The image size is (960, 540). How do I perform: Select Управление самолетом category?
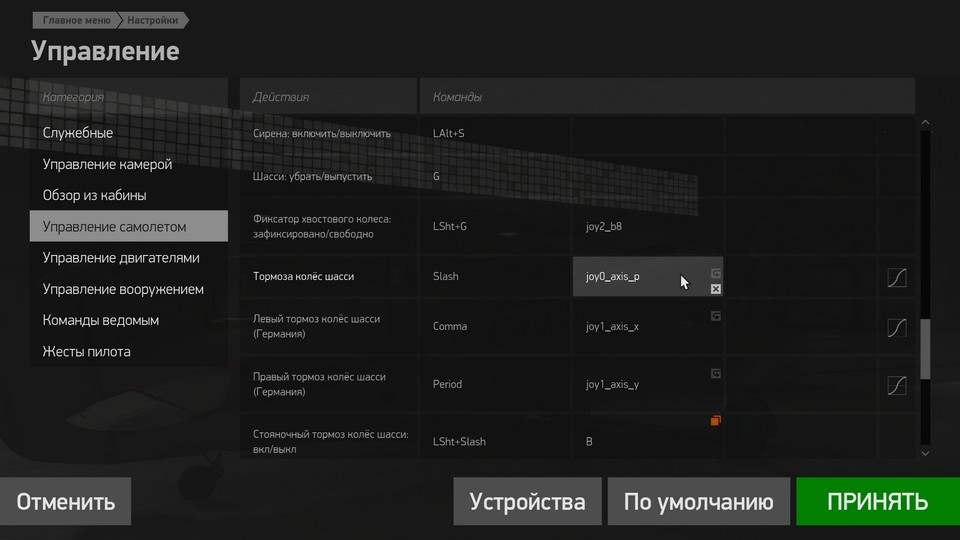coord(129,227)
